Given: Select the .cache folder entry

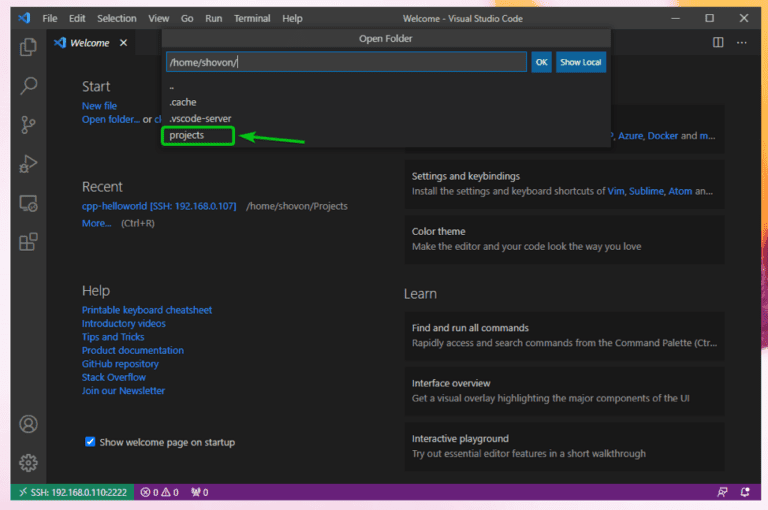Looking at the screenshot, I should click(x=386, y=102).
